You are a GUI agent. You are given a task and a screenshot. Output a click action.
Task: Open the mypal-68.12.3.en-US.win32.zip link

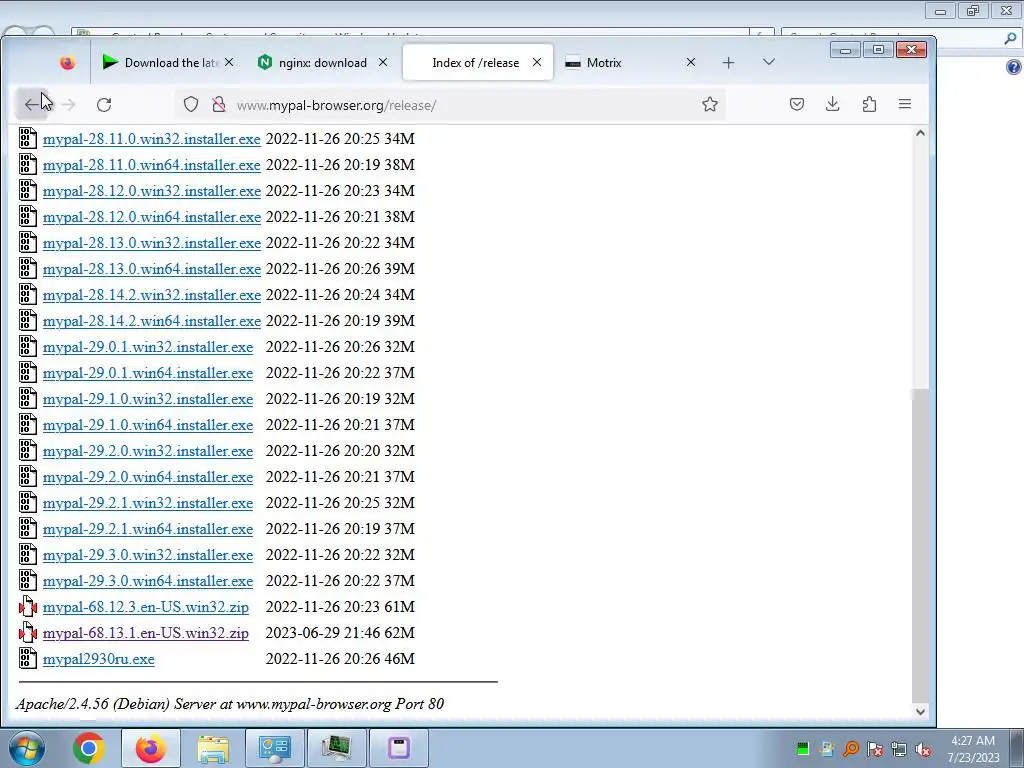146,607
